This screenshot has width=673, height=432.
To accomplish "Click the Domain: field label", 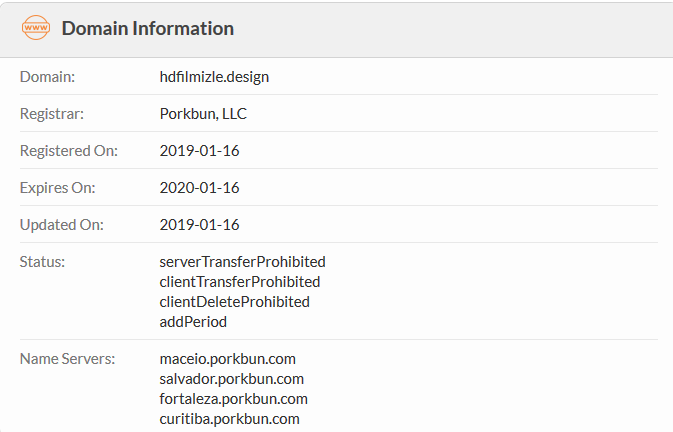I will pyautogui.click(x=47, y=77).
